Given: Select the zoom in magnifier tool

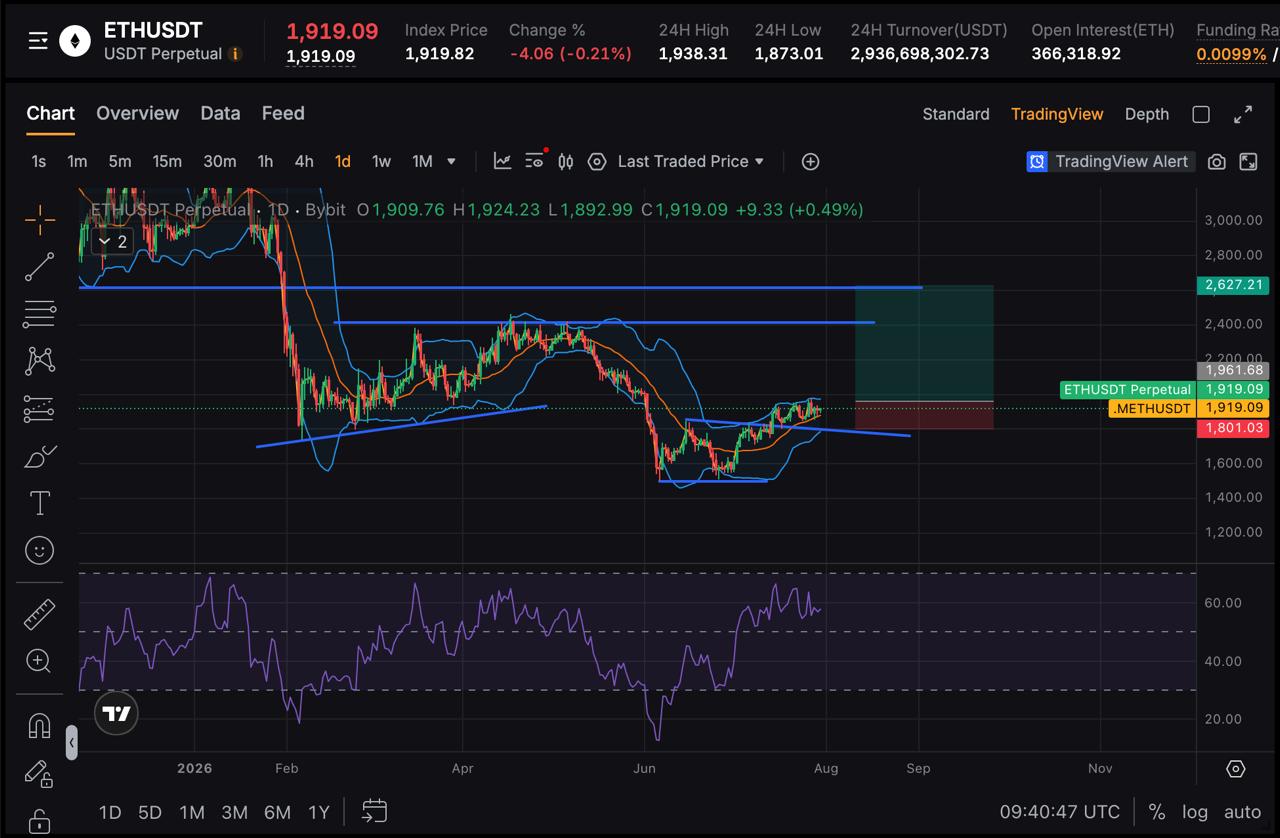Looking at the screenshot, I should click(40, 661).
